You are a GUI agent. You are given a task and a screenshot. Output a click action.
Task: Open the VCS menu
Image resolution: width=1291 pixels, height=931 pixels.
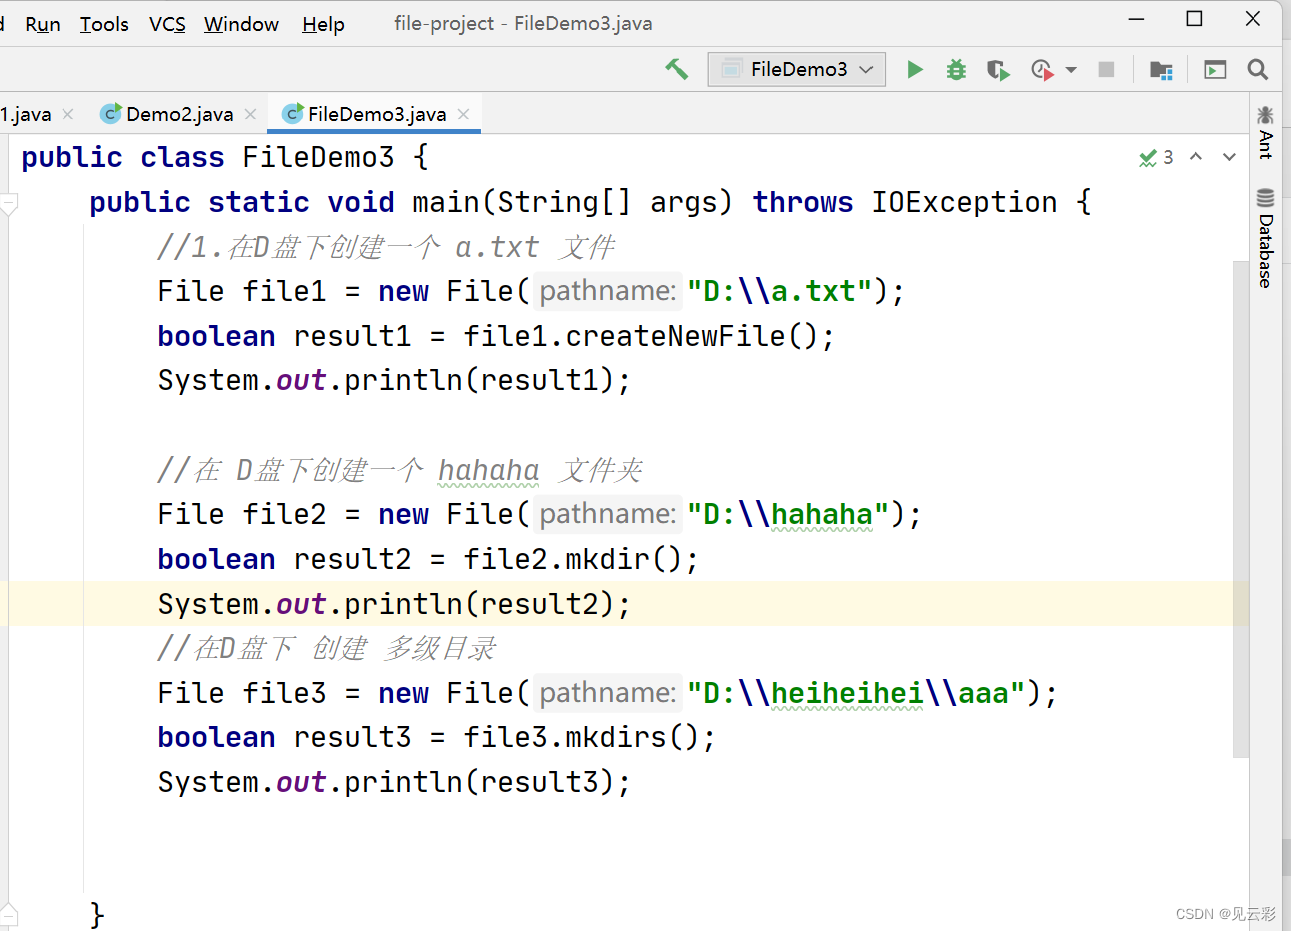(x=167, y=24)
